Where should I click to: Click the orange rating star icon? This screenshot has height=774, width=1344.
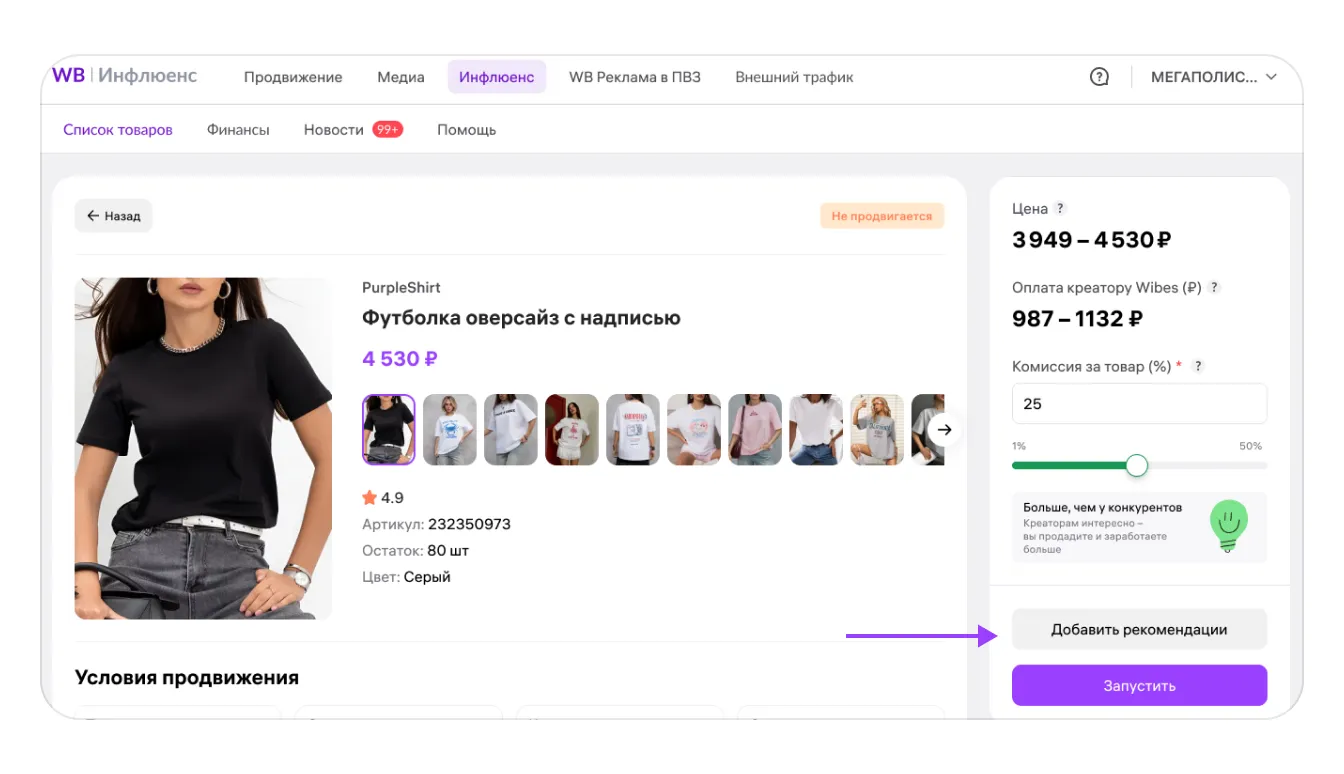369,498
